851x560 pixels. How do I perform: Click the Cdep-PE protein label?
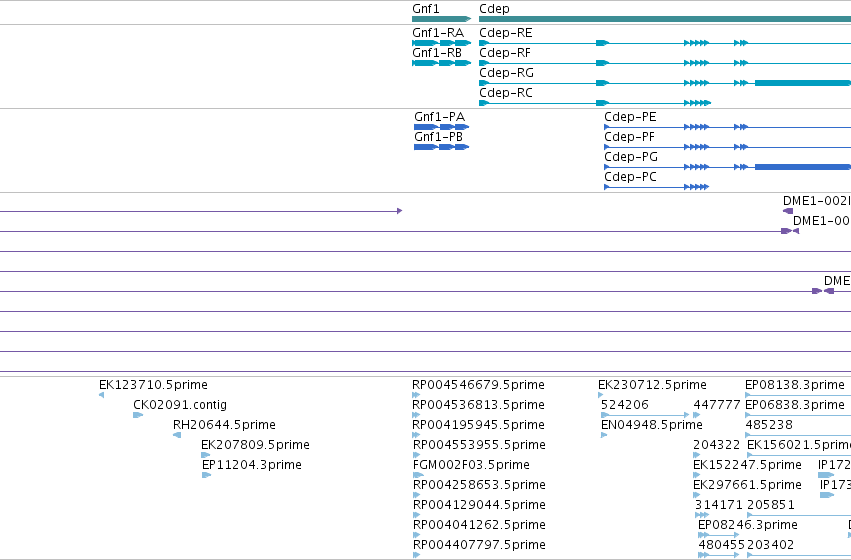pyautogui.click(x=630, y=117)
